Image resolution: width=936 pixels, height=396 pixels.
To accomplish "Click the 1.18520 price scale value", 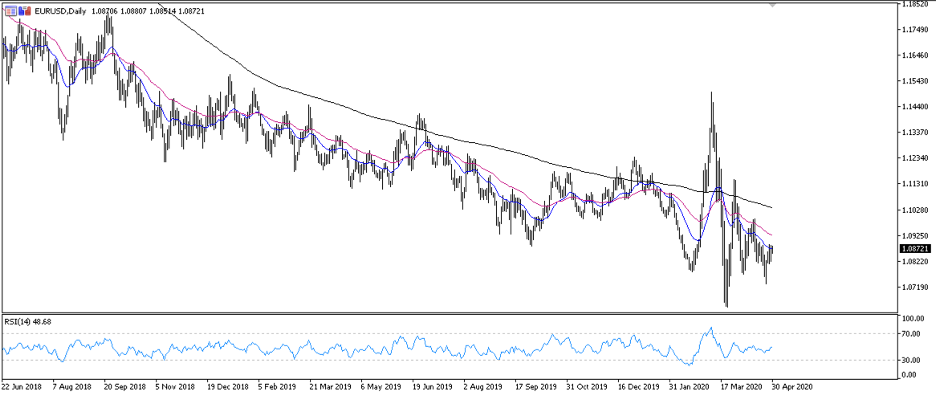I will [916, 4].
